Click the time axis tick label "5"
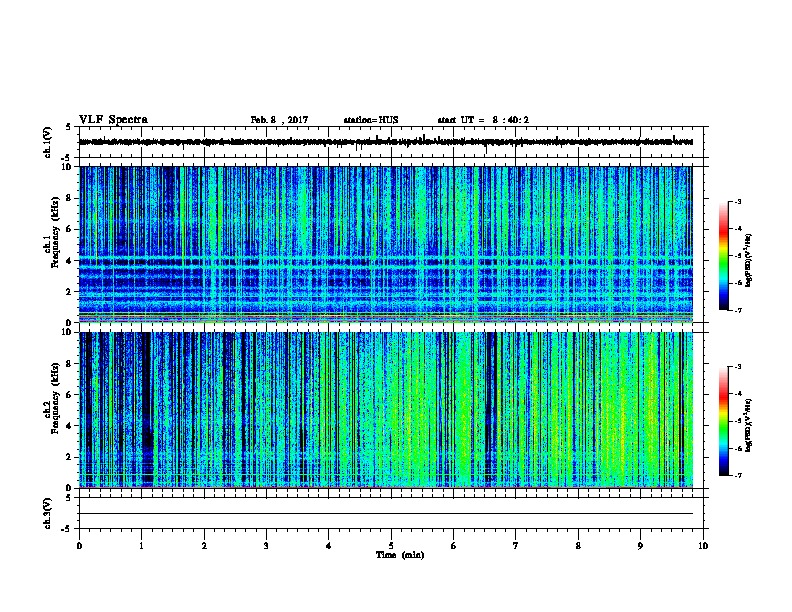The height and width of the screenshot is (612, 792). click(x=391, y=545)
